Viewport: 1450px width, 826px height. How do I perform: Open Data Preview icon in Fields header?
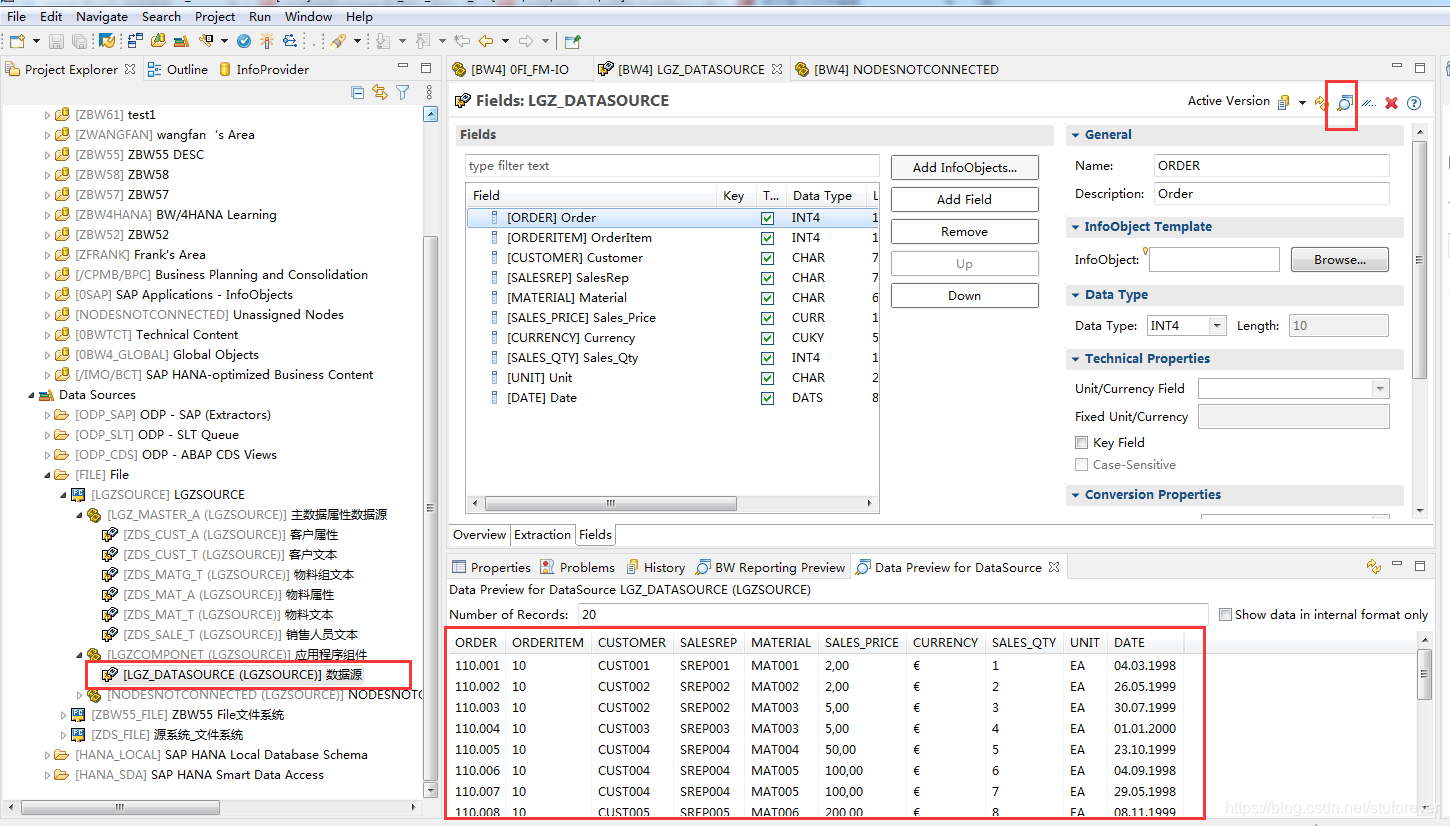click(x=1344, y=102)
